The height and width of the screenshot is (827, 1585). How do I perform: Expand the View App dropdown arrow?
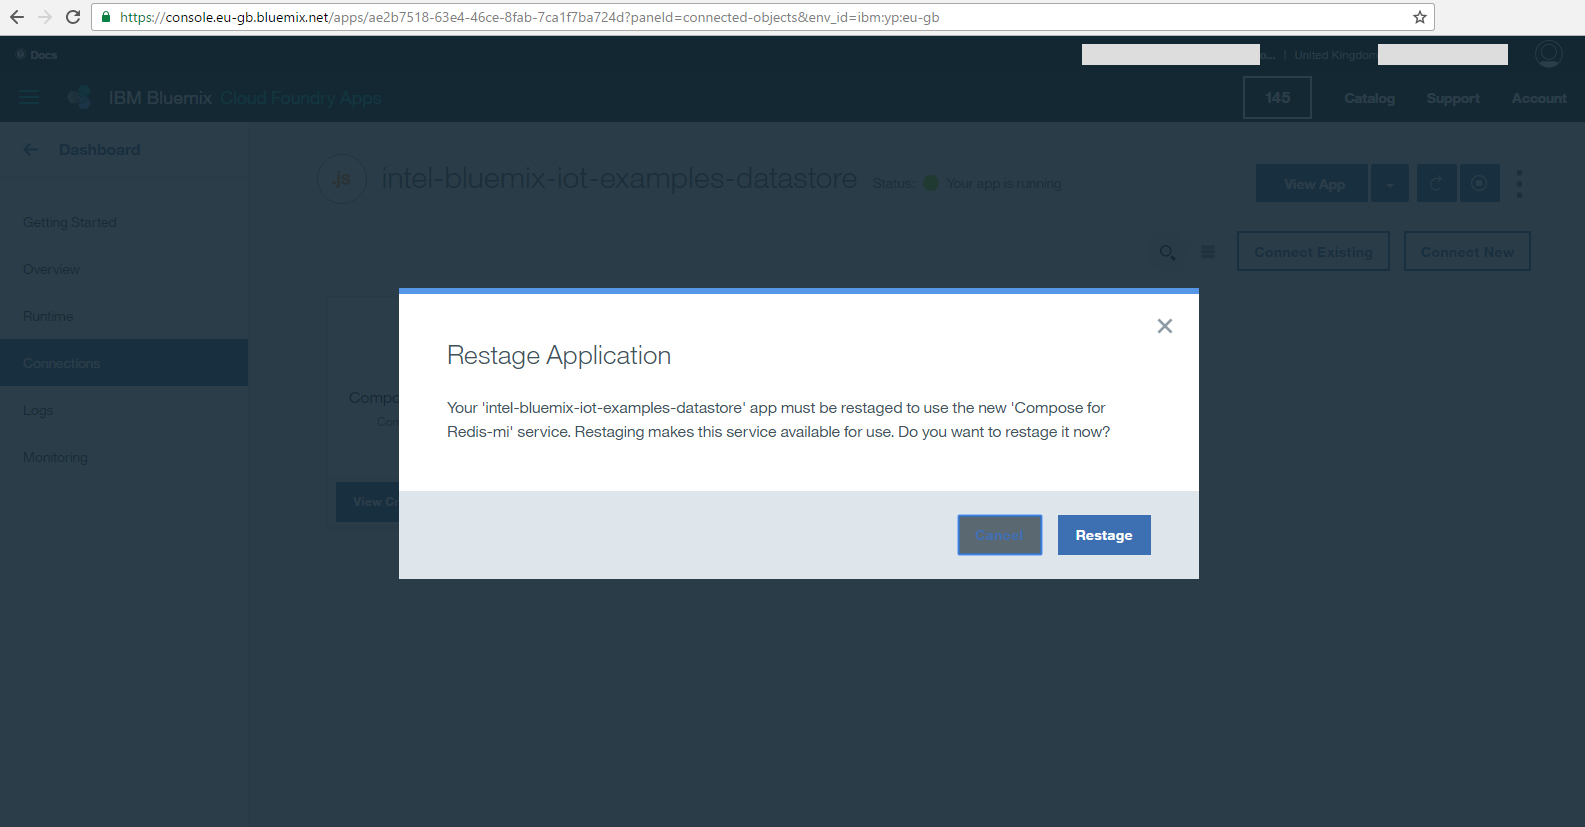coord(1390,183)
